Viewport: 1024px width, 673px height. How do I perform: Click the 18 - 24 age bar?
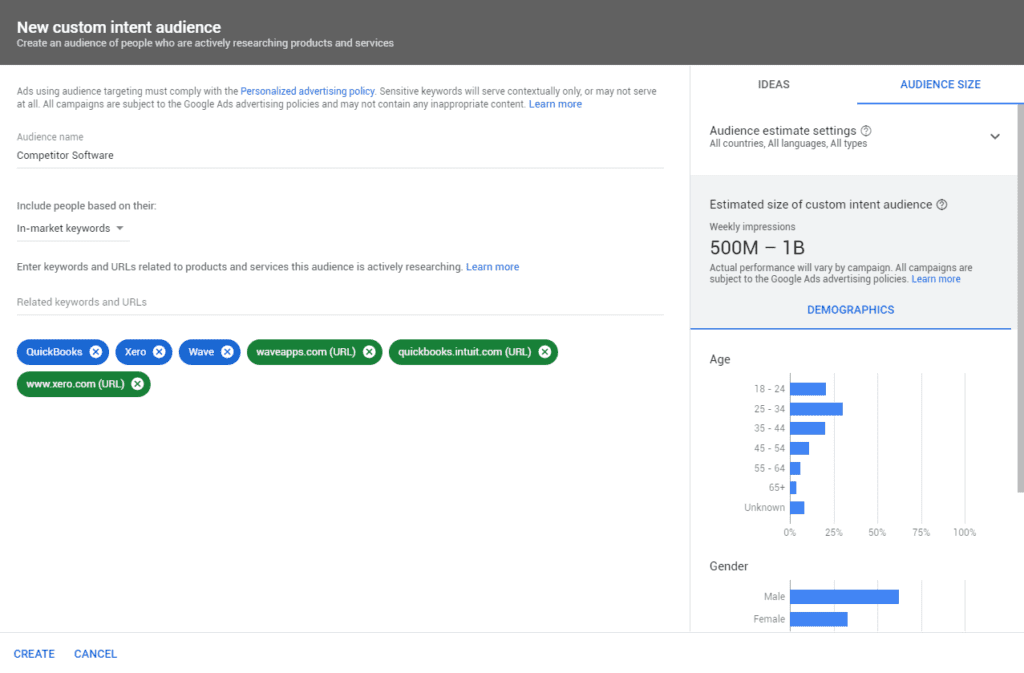click(808, 389)
